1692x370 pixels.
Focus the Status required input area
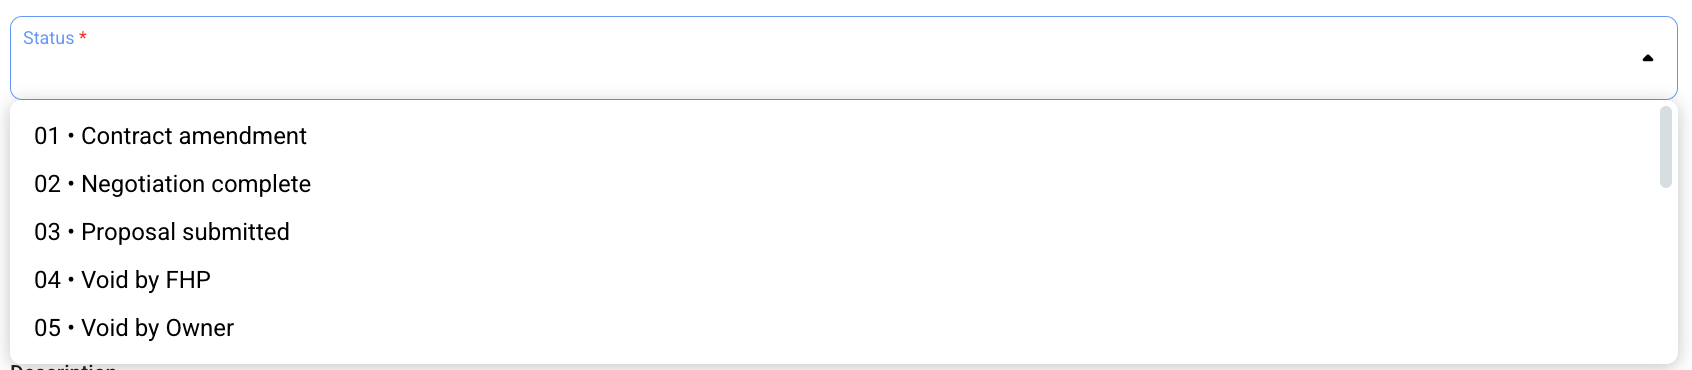click(x=843, y=58)
